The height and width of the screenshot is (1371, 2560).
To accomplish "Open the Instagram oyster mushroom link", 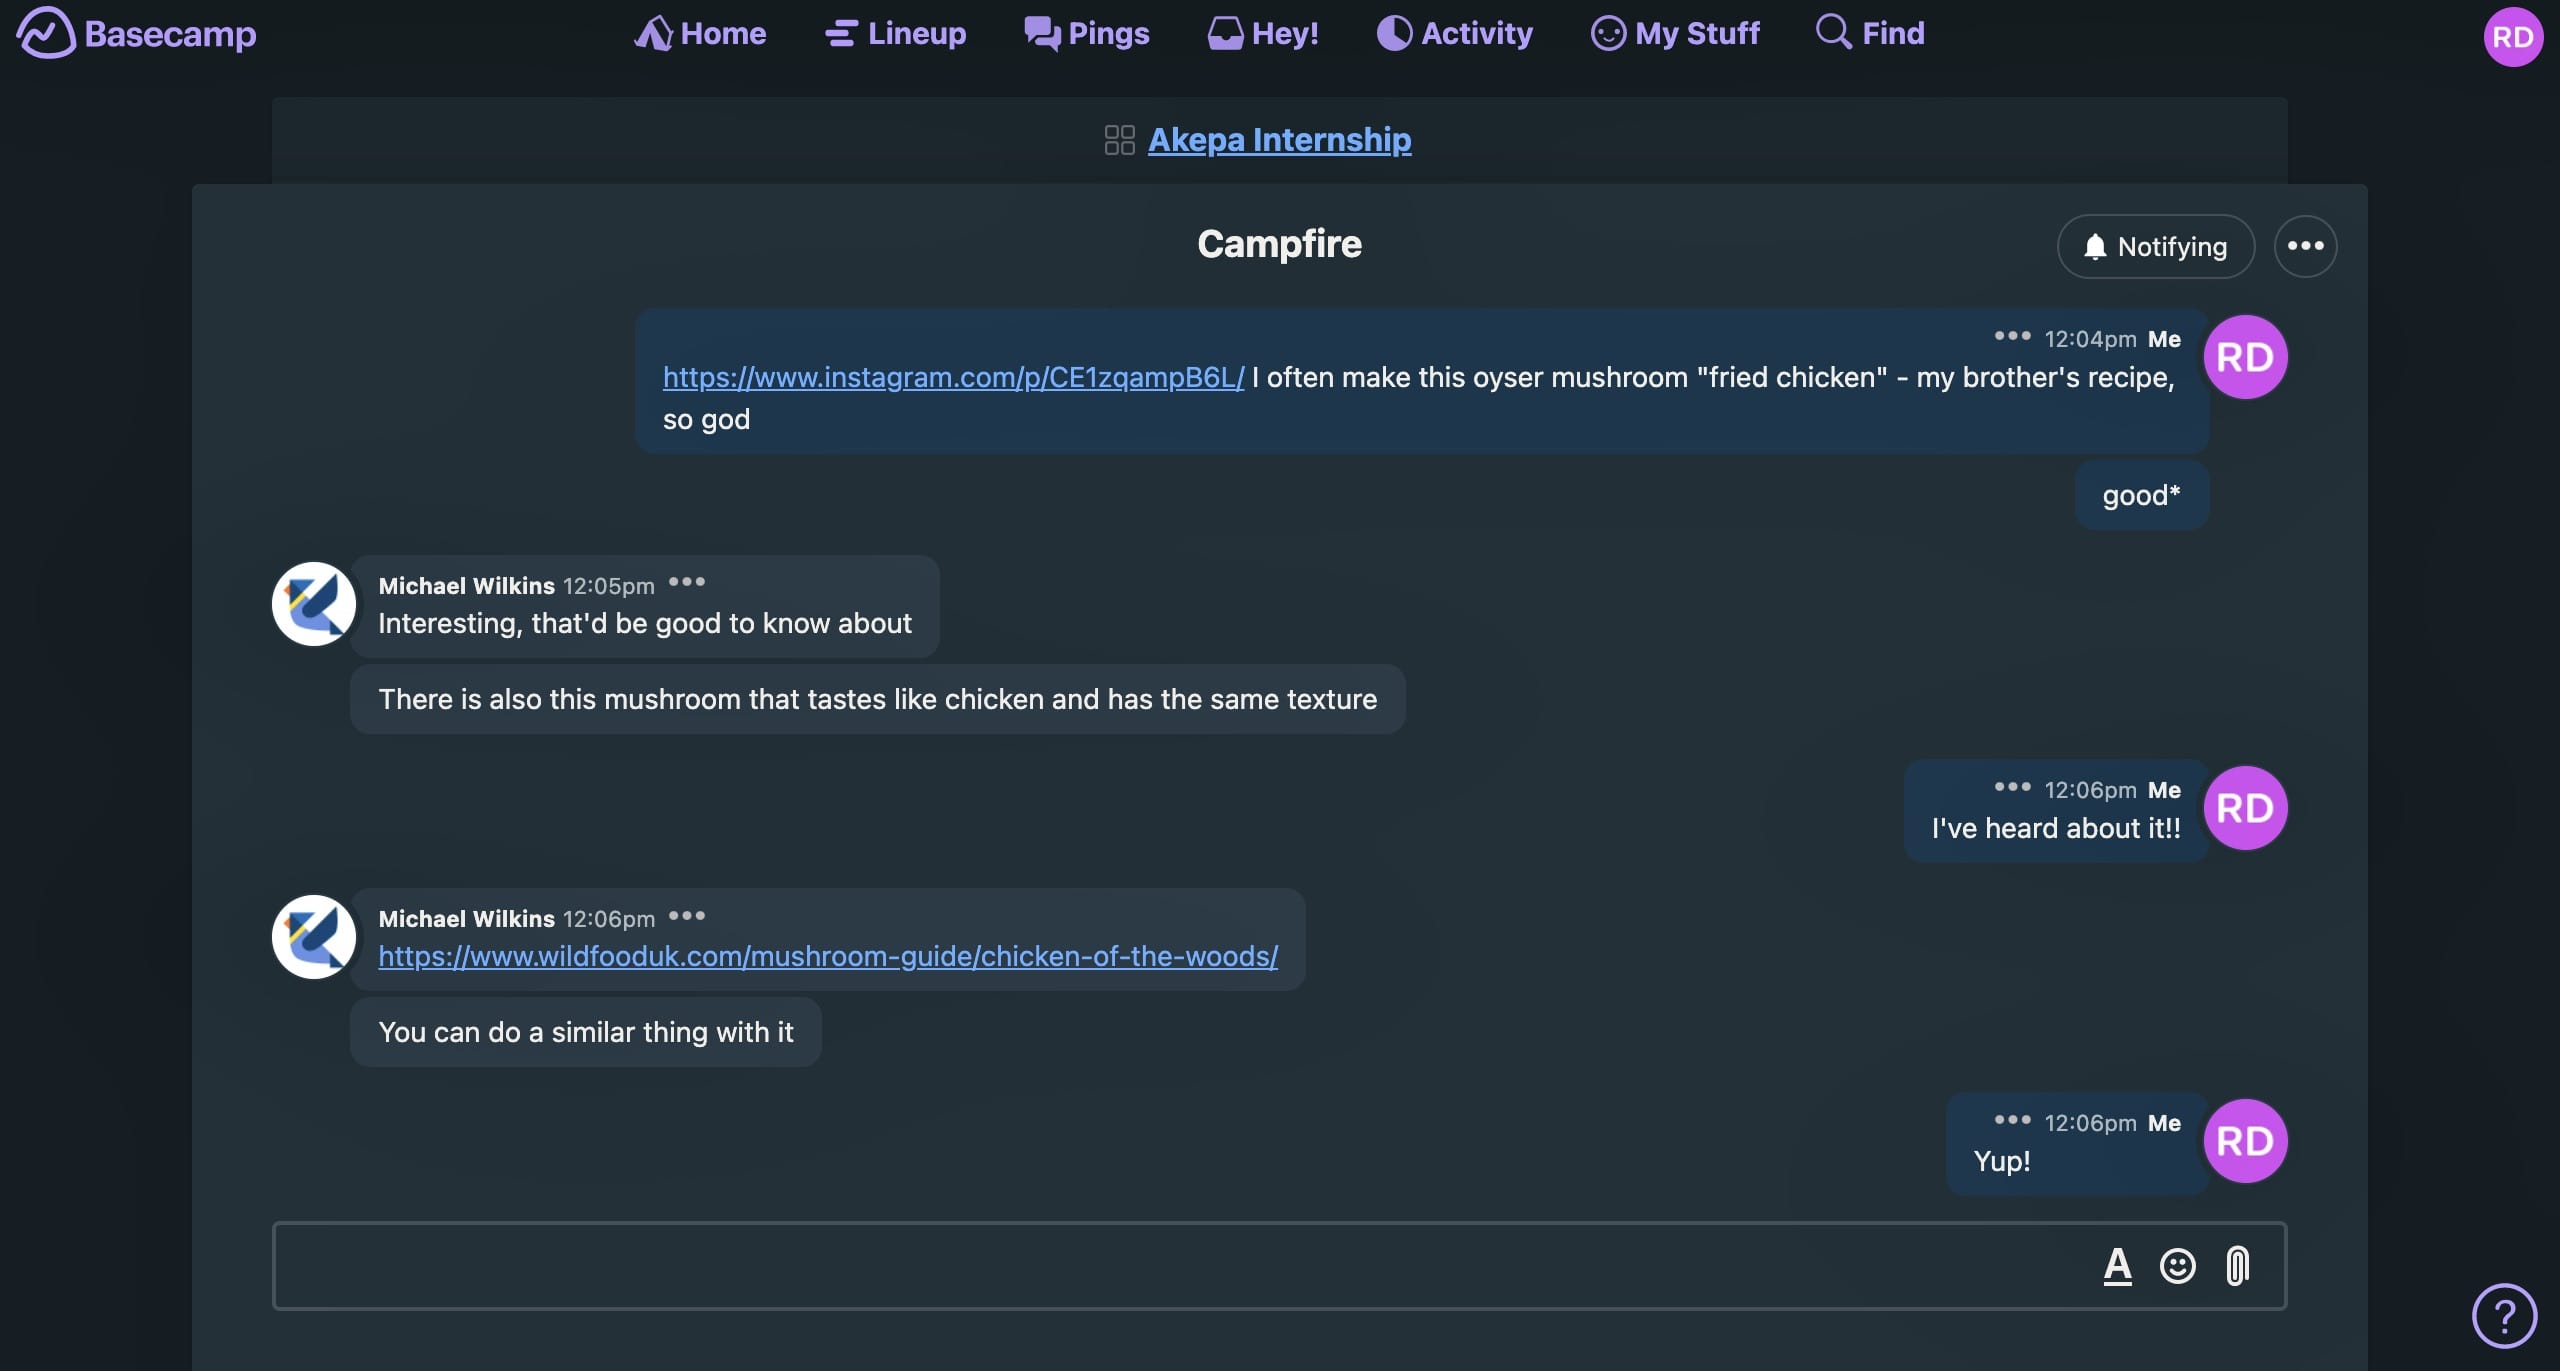I will pos(953,376).
